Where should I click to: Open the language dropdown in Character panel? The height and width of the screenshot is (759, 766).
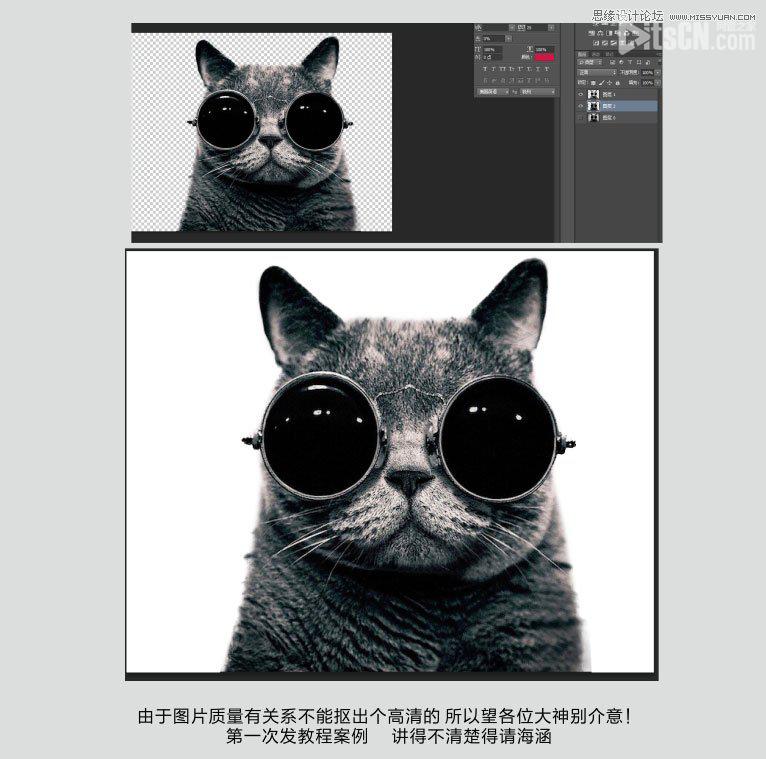(x=493, y=92)
